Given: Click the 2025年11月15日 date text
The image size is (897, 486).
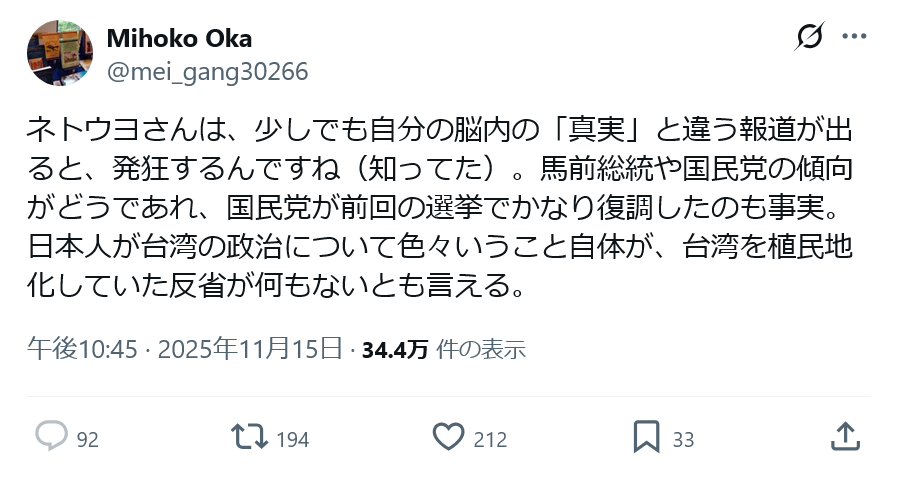Looking at the screenshot, I should pos(250,350).
